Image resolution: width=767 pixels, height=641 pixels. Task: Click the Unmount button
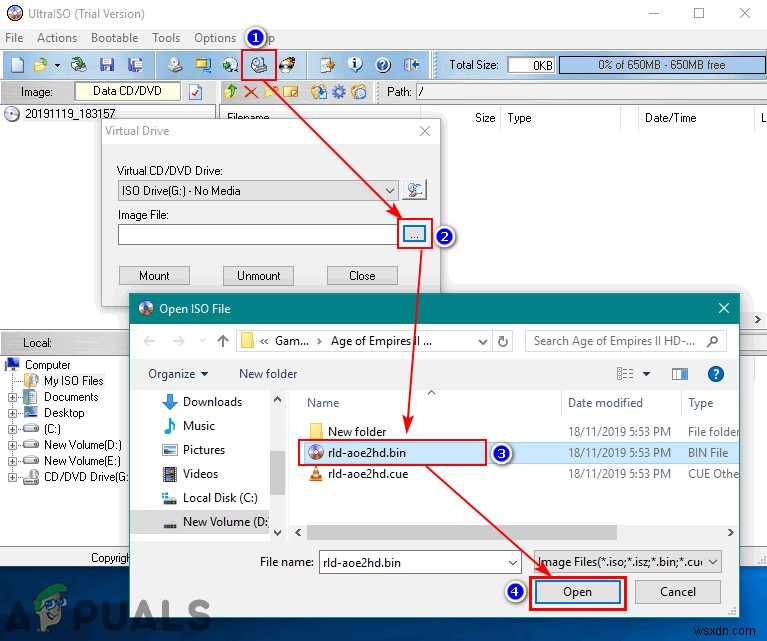click(x=258, y=275)
